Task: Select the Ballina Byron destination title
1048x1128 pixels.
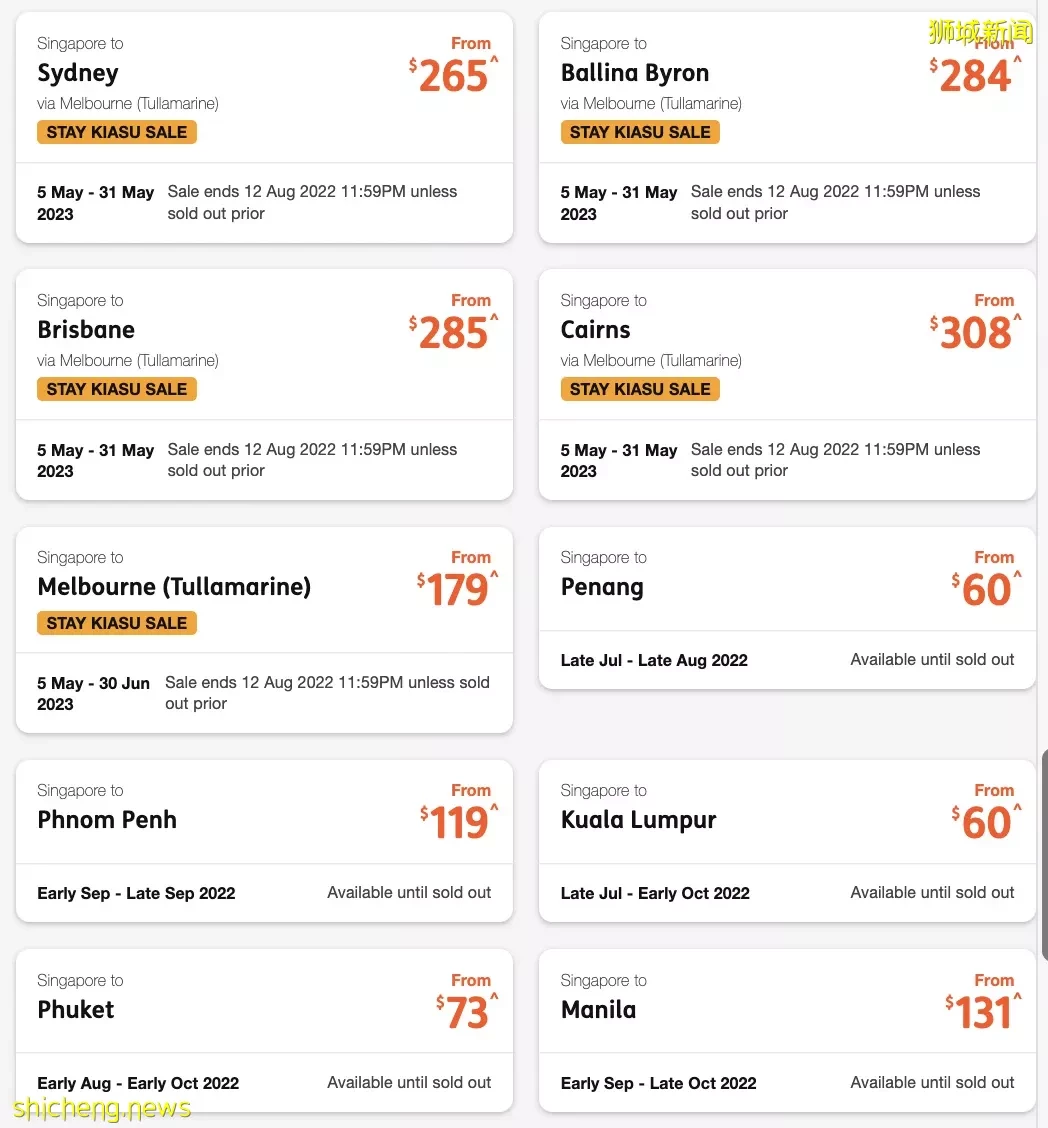Action: click(634, 73)
